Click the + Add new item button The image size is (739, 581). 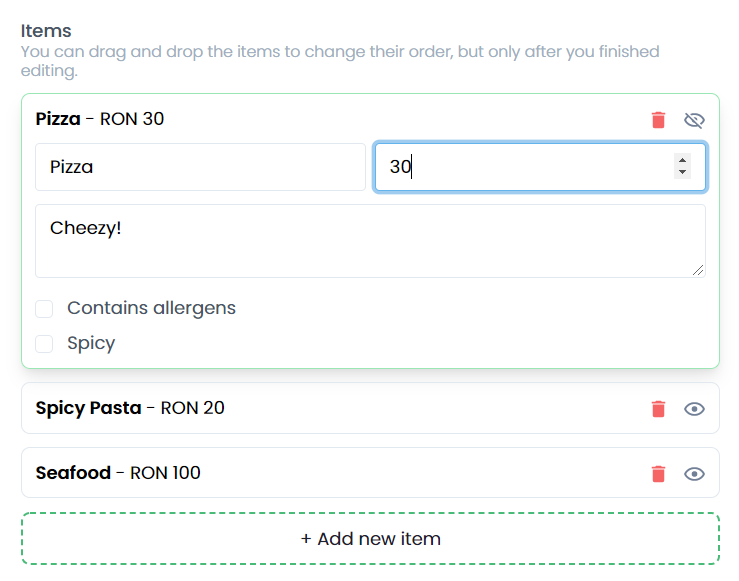[370, 539]
